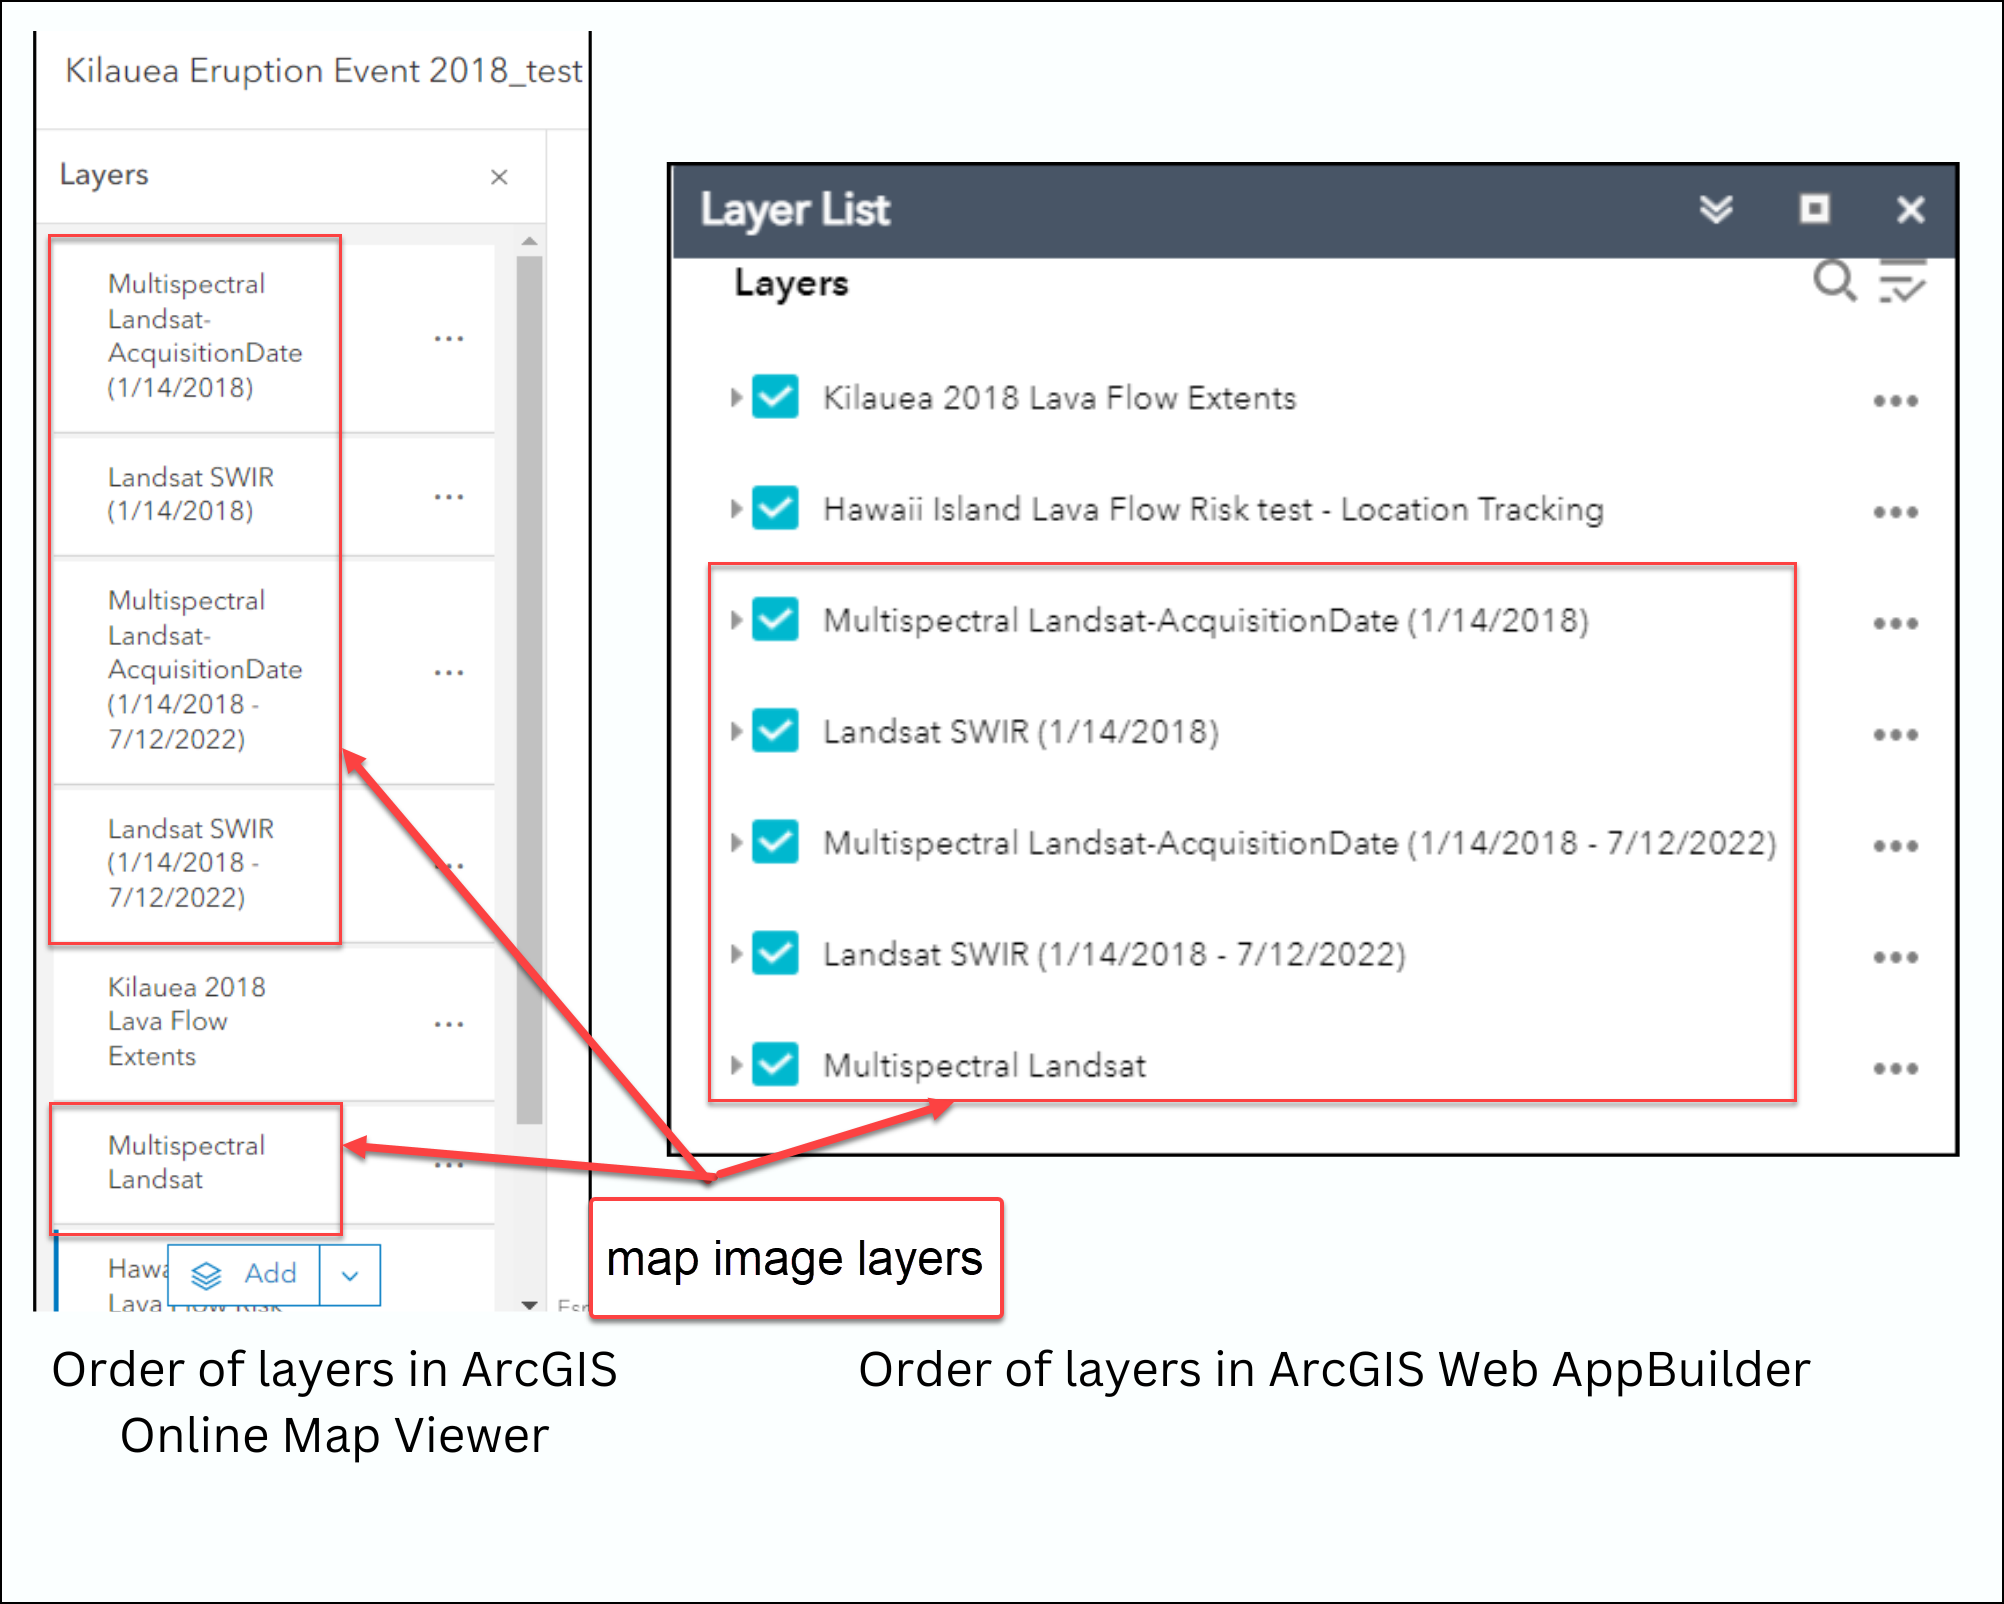This screenshot has height=1604, width=2004.
Task: Toggle Multispectral Landsat-AcquisitionDate (1/14/2018 - 7/12/2022) checkbox
Action: click(775, 842)
